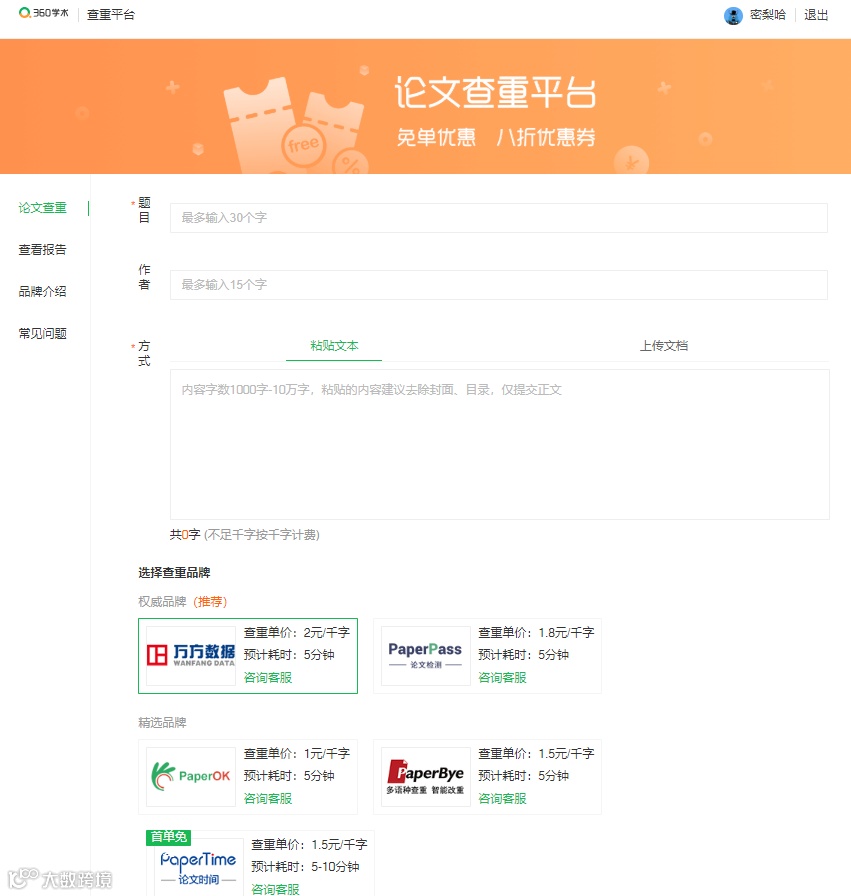Image resolution: width=851 pixels, height=896 pixels.
Task: Click 咨询客服 for 万方数据
Action: tap(268, 678)
